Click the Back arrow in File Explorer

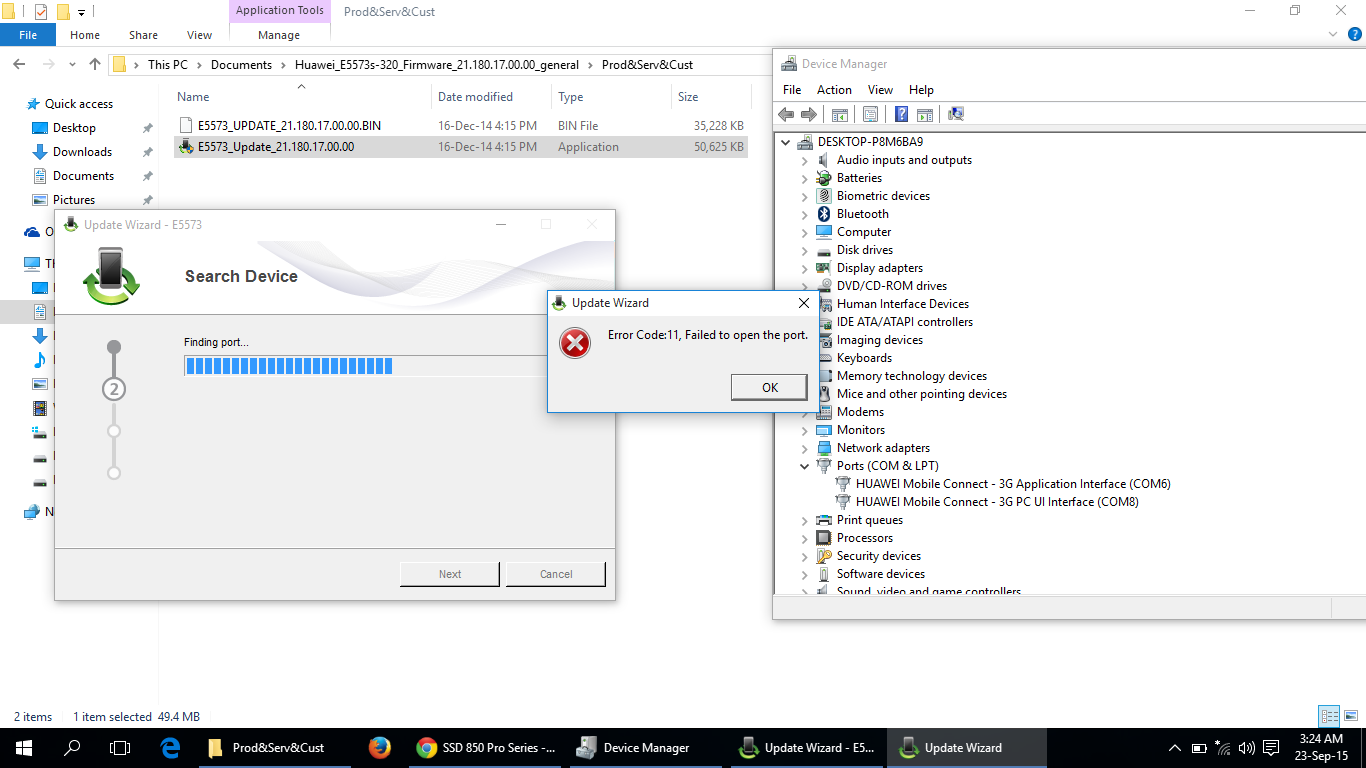[19, 65]
